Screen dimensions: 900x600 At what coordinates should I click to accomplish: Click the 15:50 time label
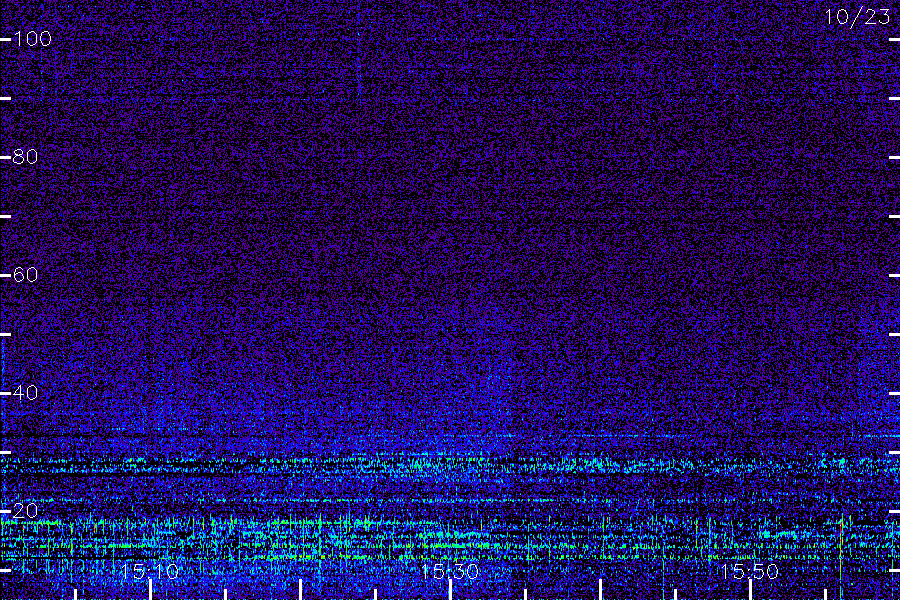pyautogui.click(x=750, y=571)
